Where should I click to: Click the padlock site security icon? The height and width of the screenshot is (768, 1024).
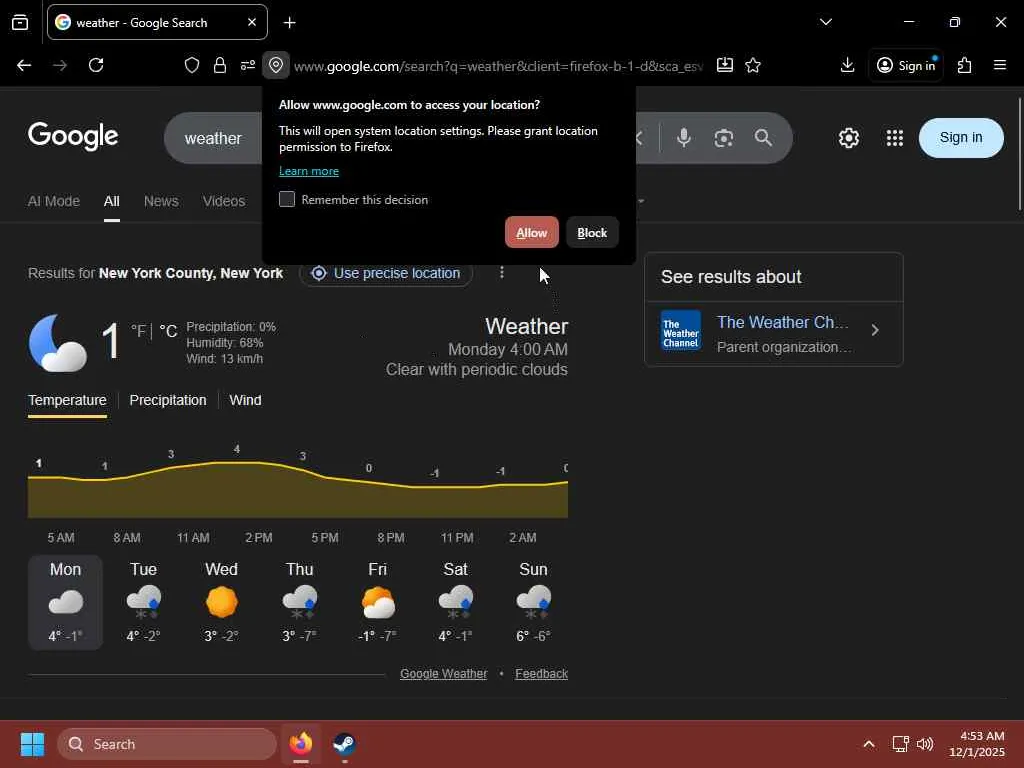220,65
